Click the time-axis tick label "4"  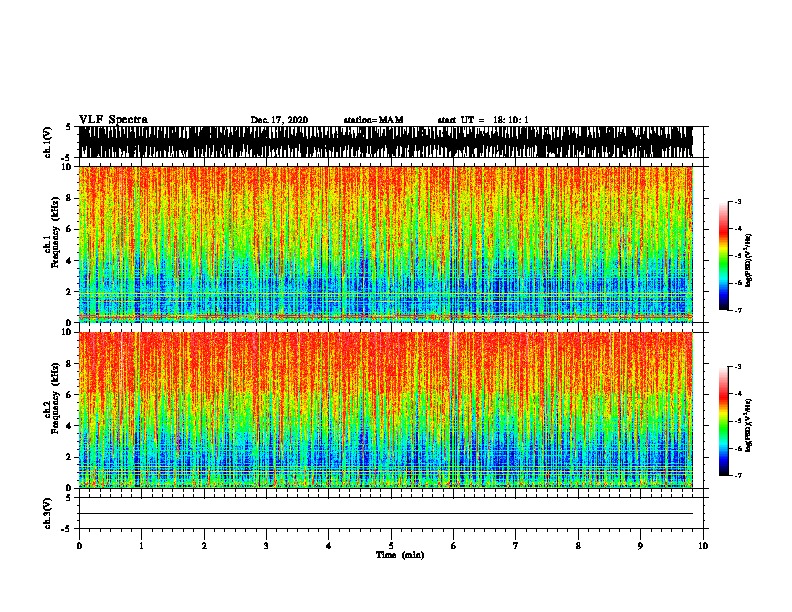click(x=329, y=546)
